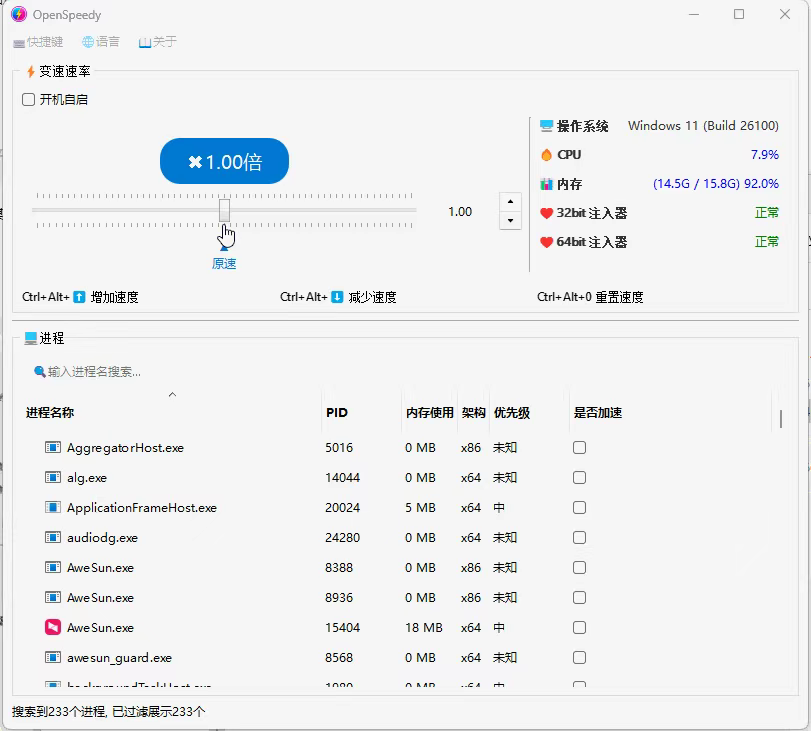The width and height of the screenshot is (811, 731).
Task: Enable the 开机自启 checkbox
Action: click(x=27, y=99)
